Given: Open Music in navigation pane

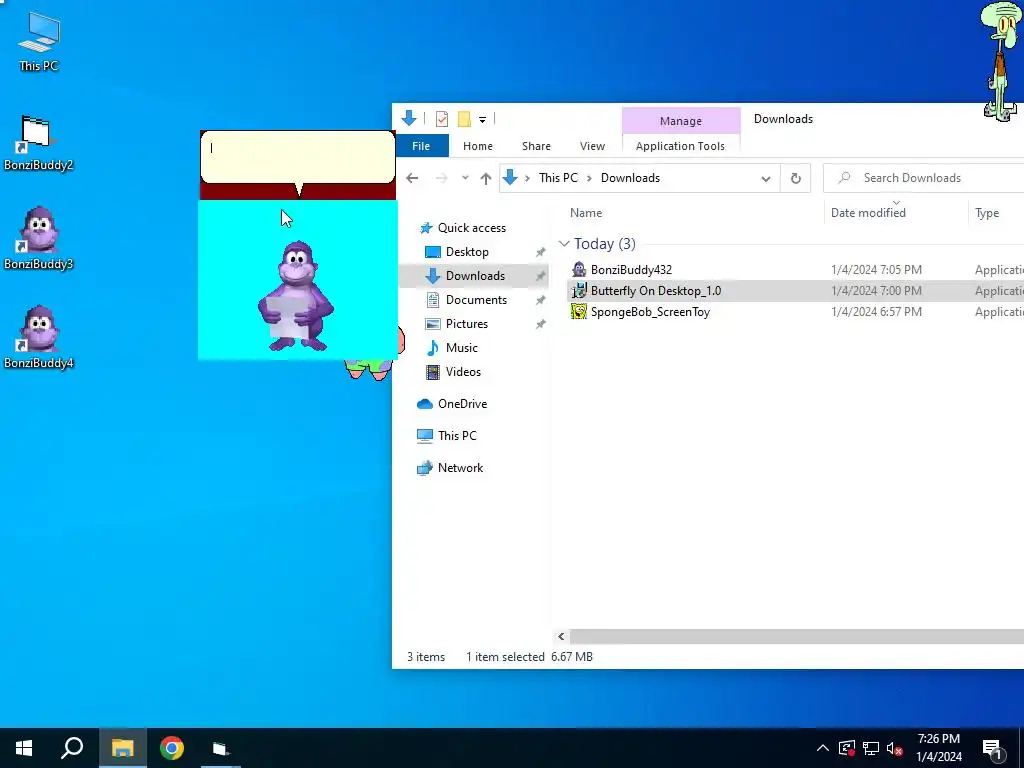Looking at the screenshot, I should pos(461,348).
